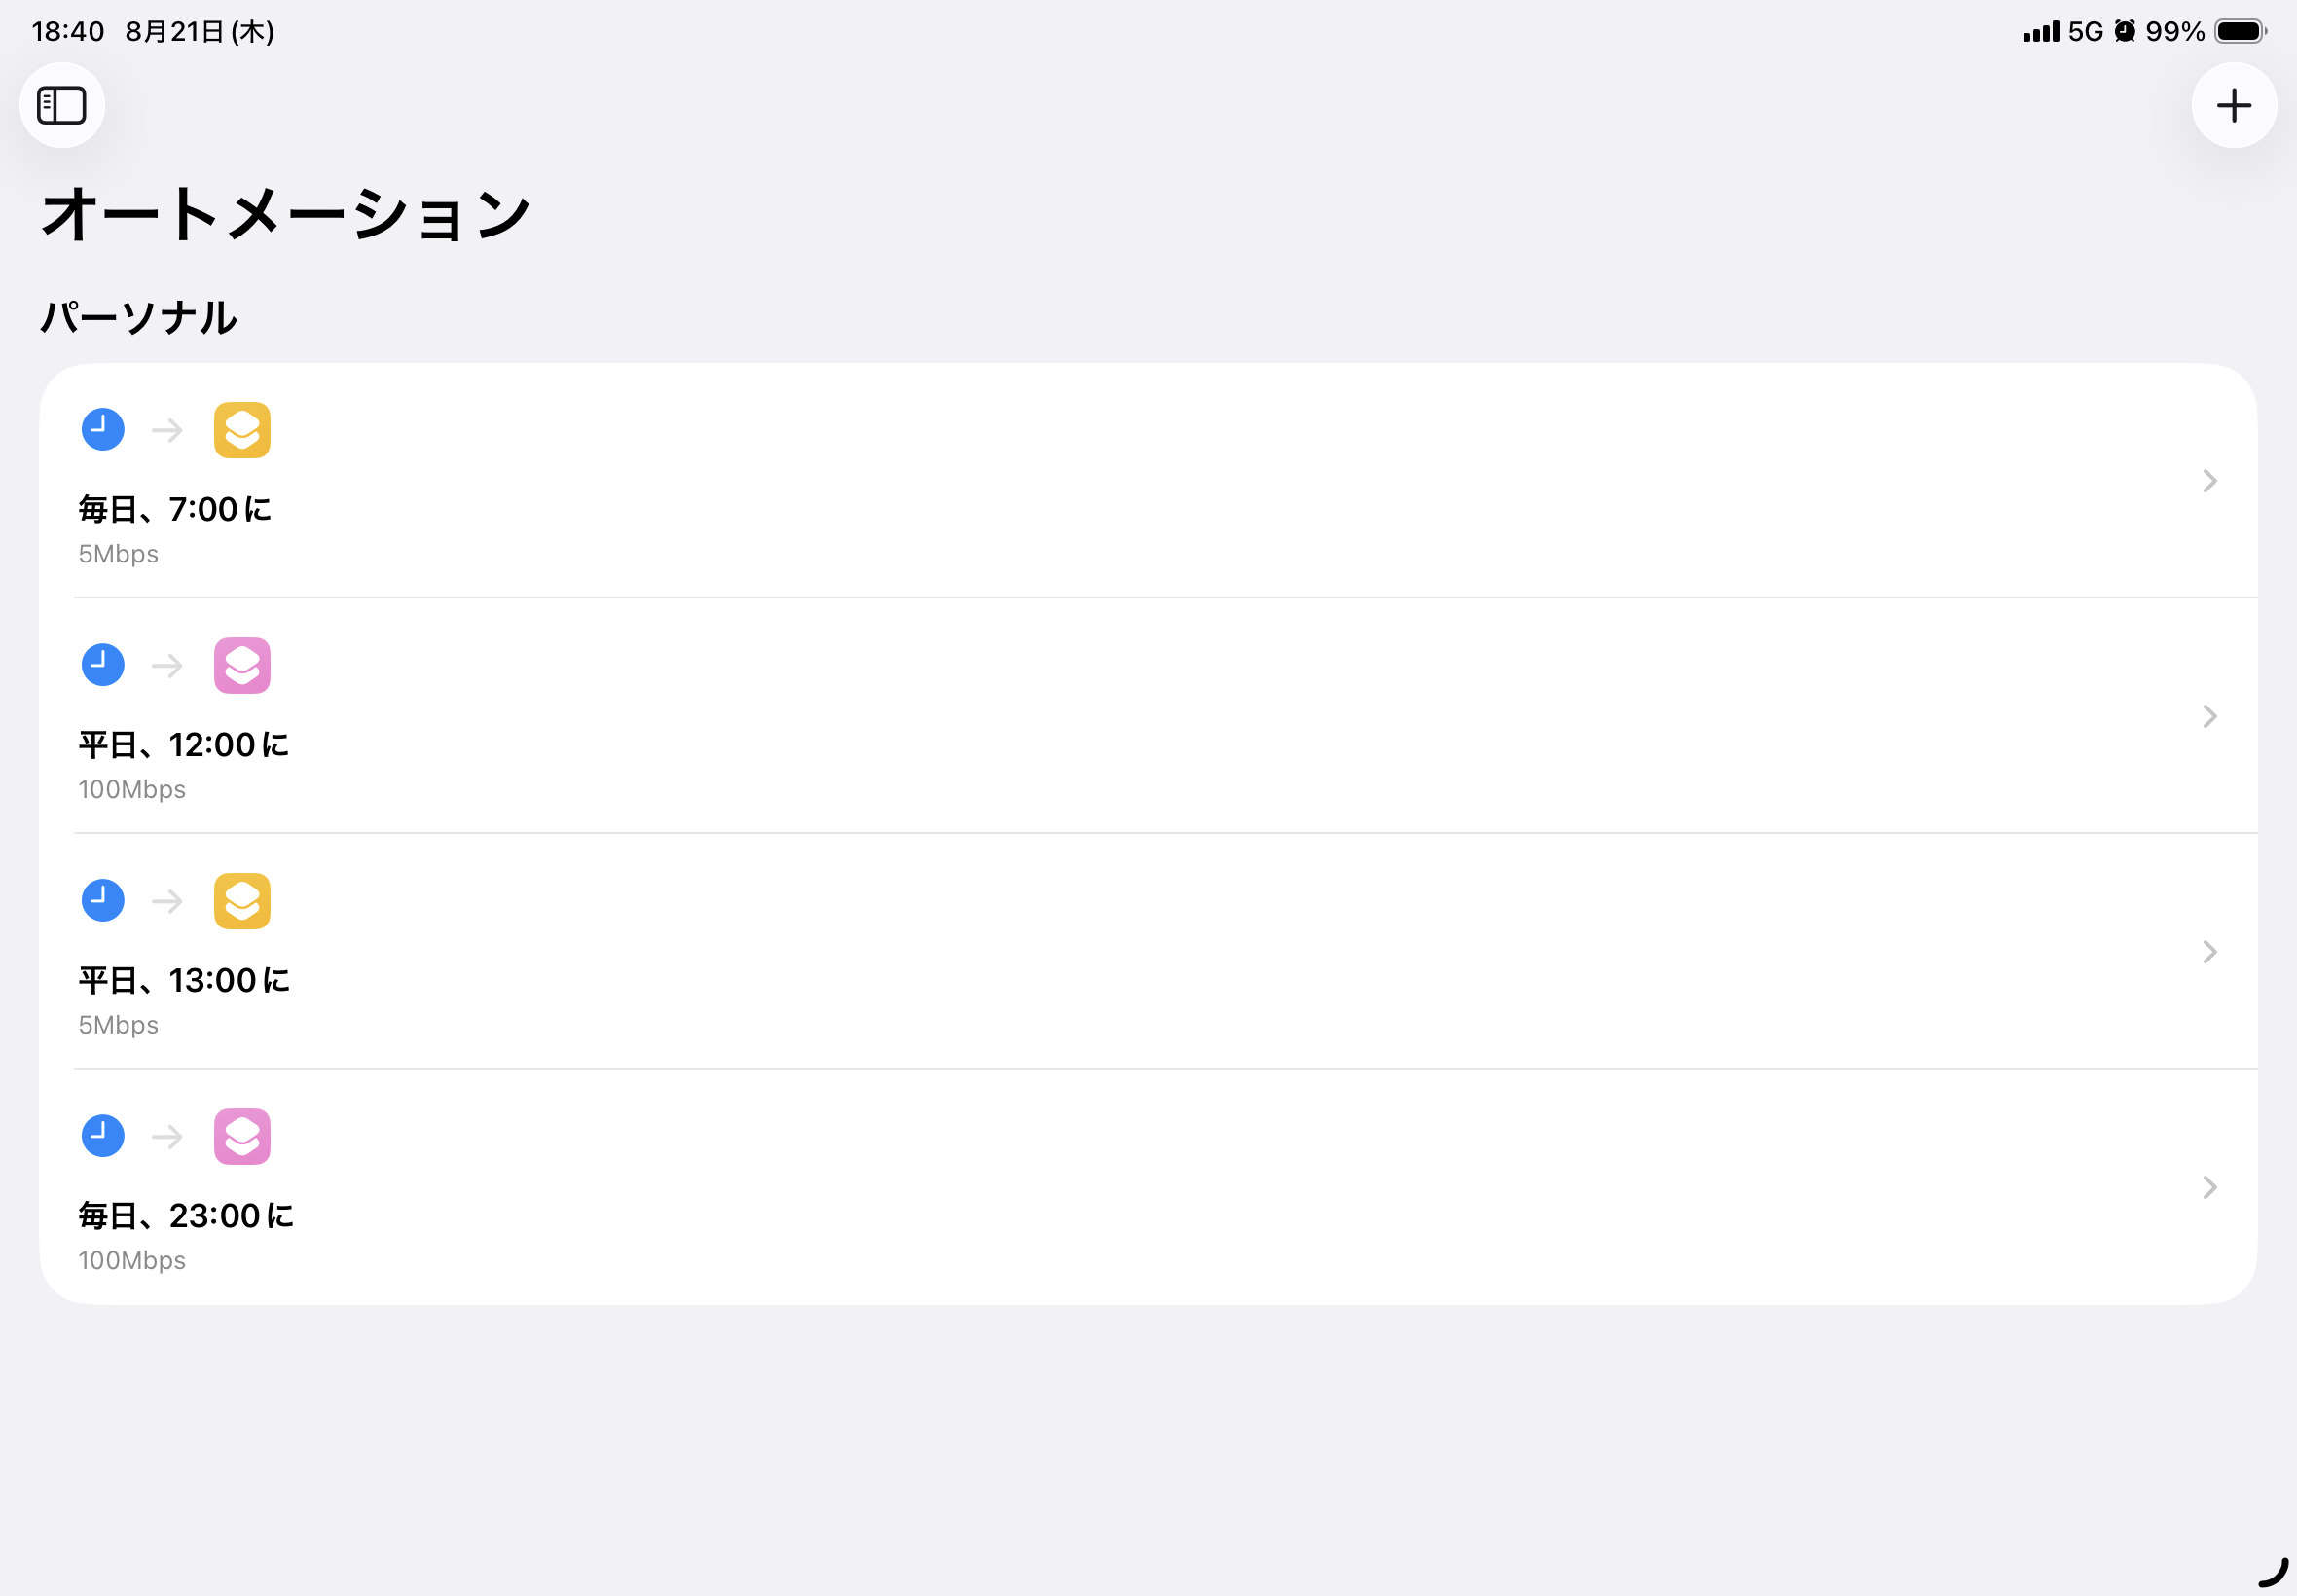Click the yellow shortcut icon for 13:00 automation
The width and height of the screenshot is (2297, 1596).
[242, 901]
